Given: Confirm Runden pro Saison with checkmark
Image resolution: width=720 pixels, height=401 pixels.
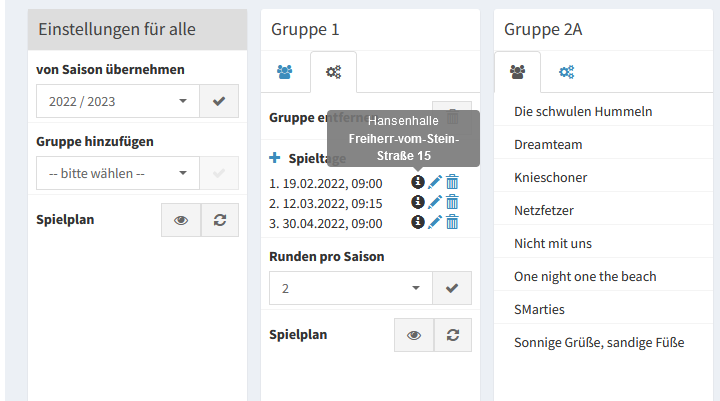Looking at the screenshot, I should (x=452, y=288).
